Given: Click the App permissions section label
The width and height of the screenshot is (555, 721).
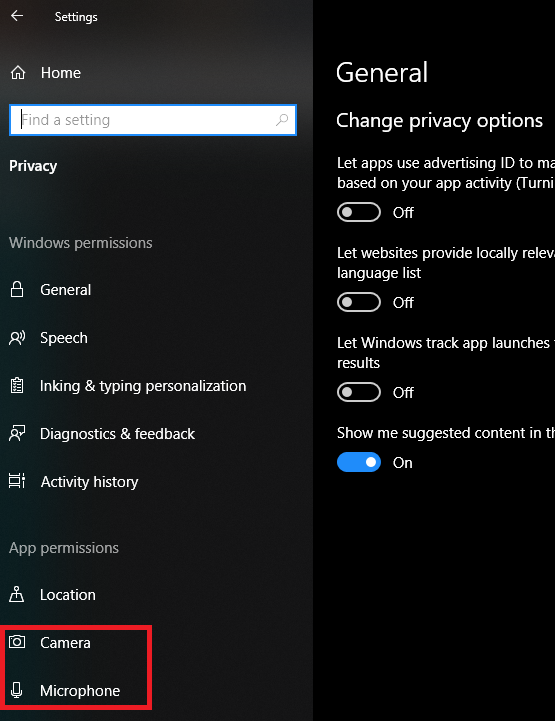Looking at the screenshot, I should point(64,548).
